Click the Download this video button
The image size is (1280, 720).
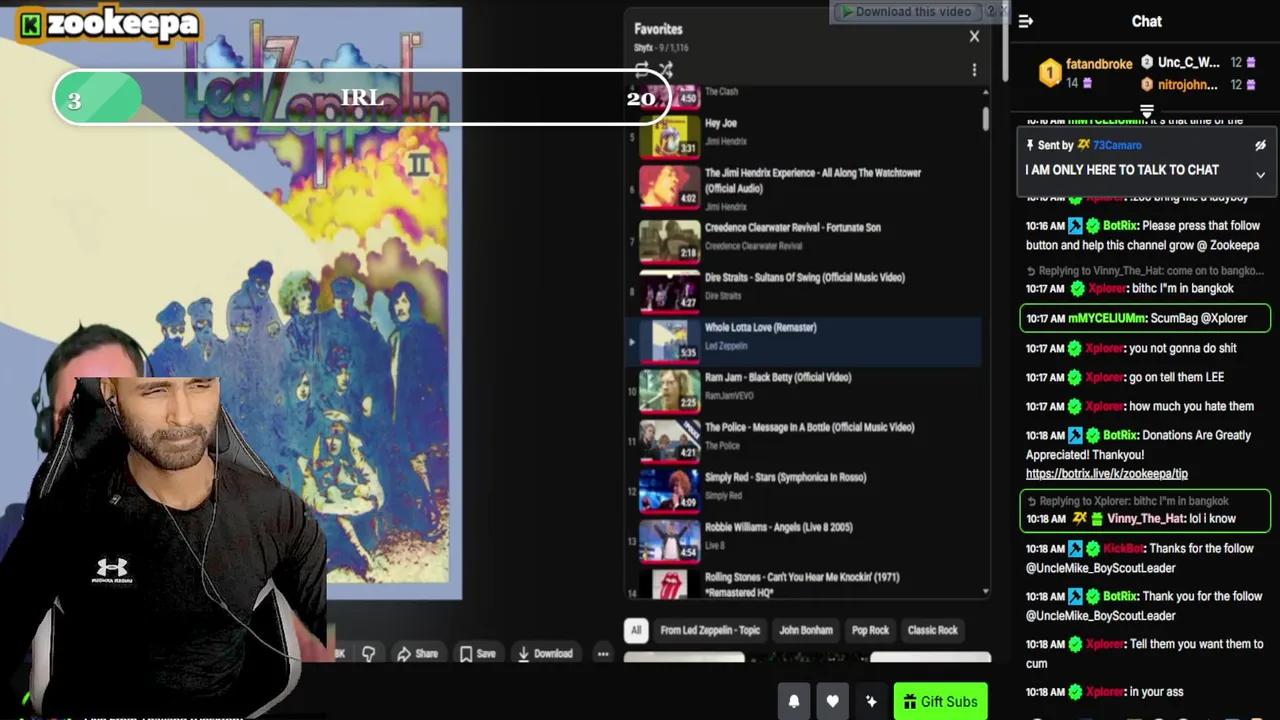click(x=906, y=12)
